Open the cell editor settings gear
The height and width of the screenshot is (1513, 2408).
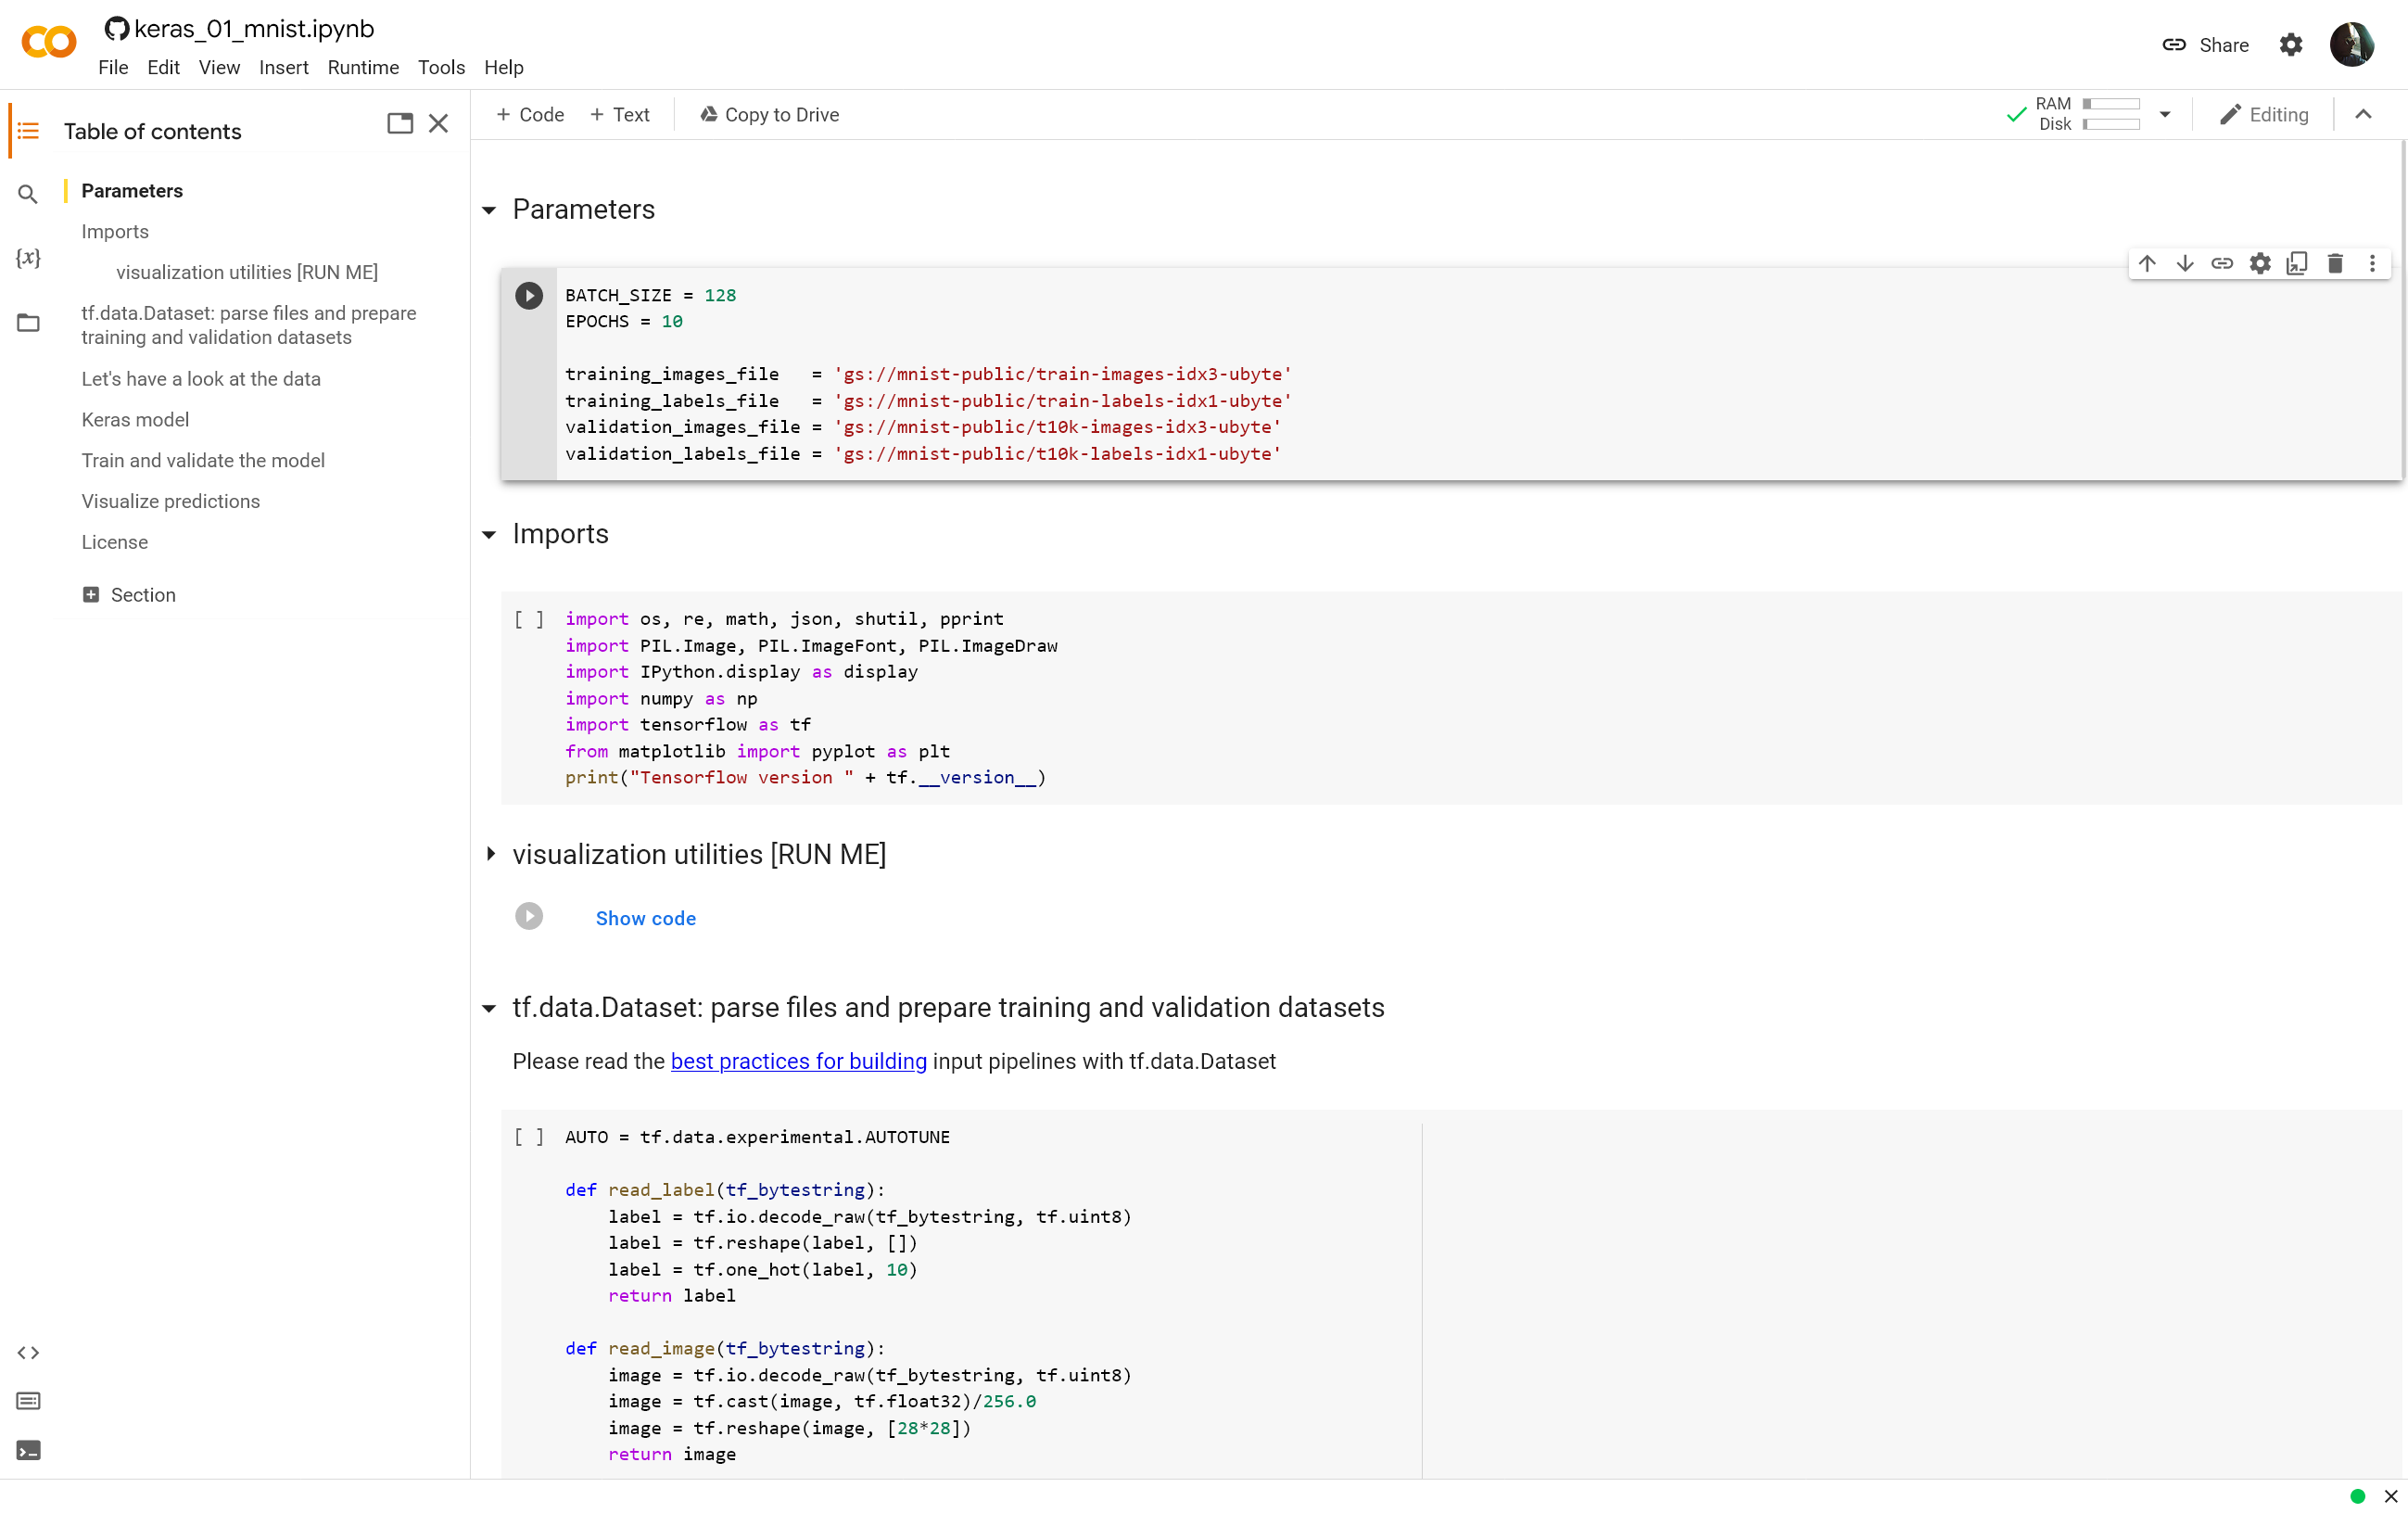(2260, 263)
